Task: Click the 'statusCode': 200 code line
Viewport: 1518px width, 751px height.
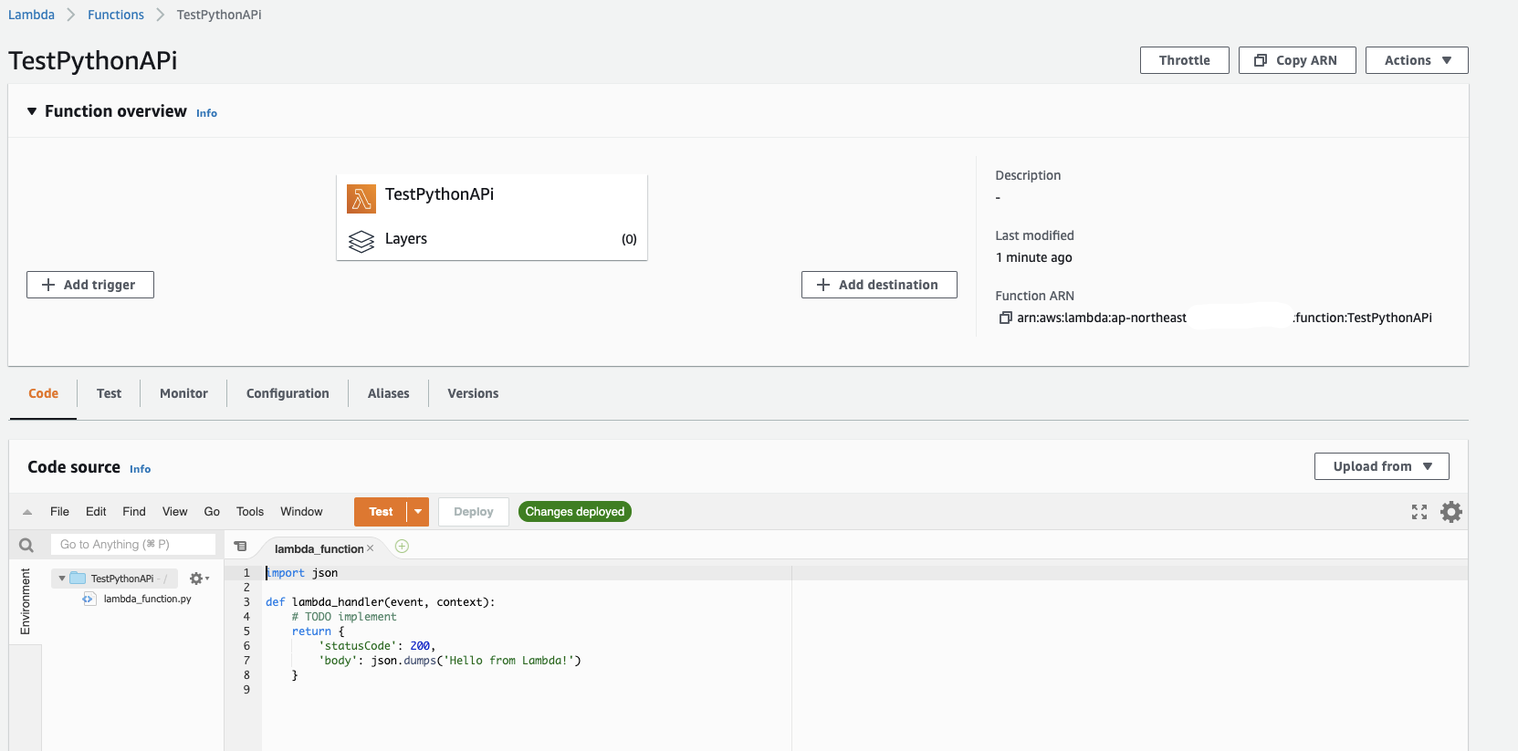Action: coord(377,646)
